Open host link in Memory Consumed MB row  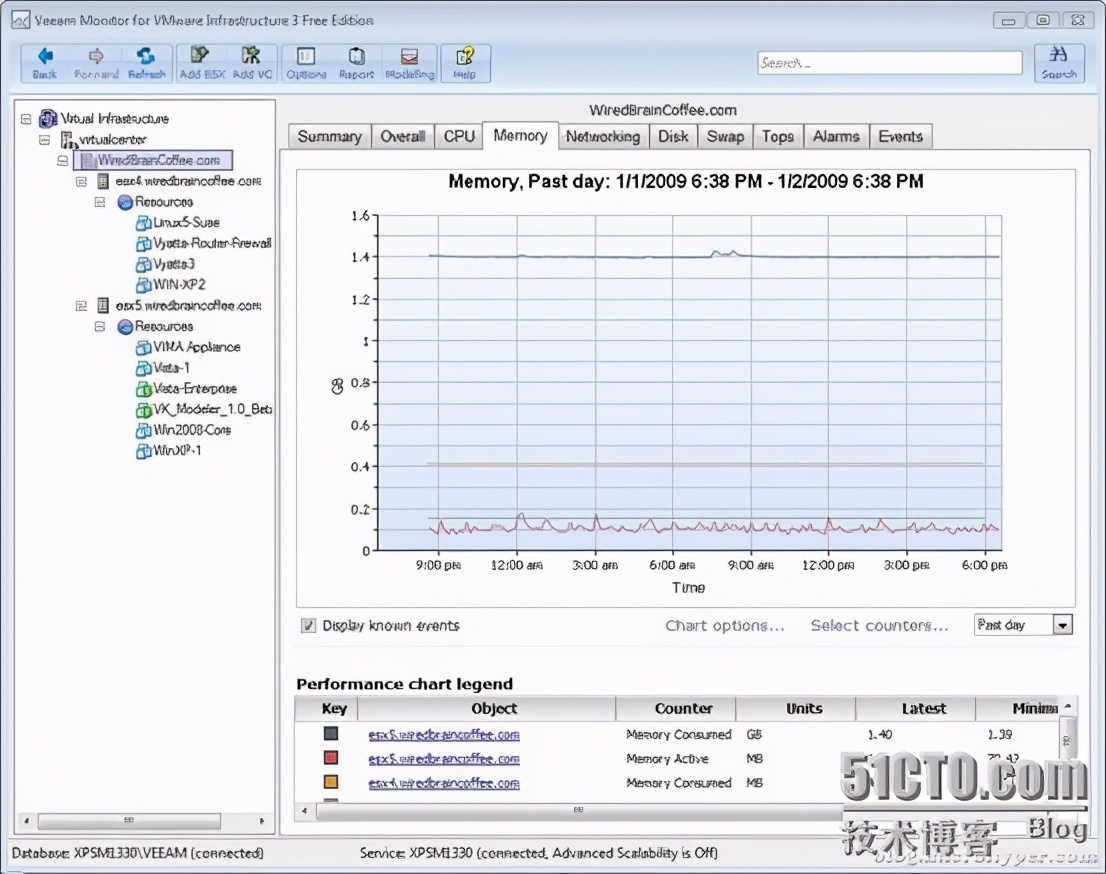coord(444,783)
